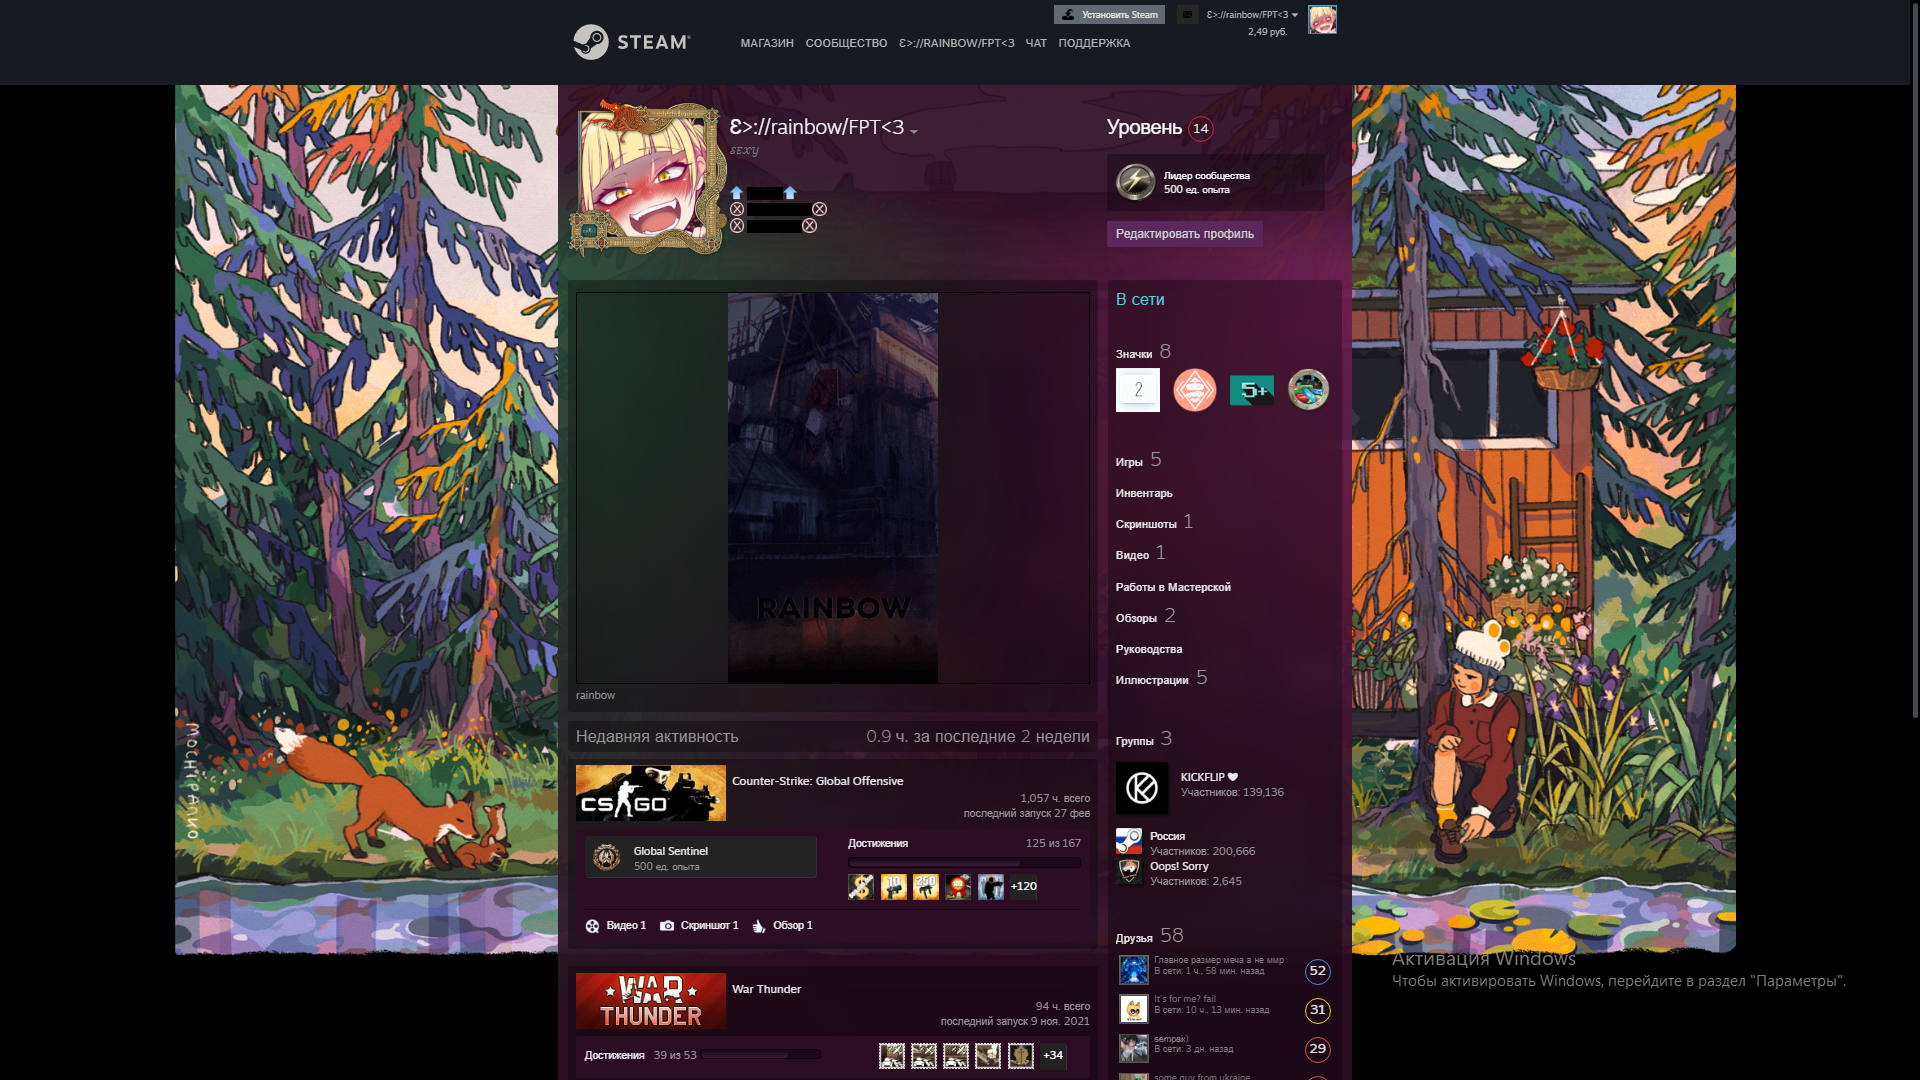Open Counter-Strike: Global Offensive banner
Image resolution: width=1920 pixels, height=1080 pixels.
(651, 793)
